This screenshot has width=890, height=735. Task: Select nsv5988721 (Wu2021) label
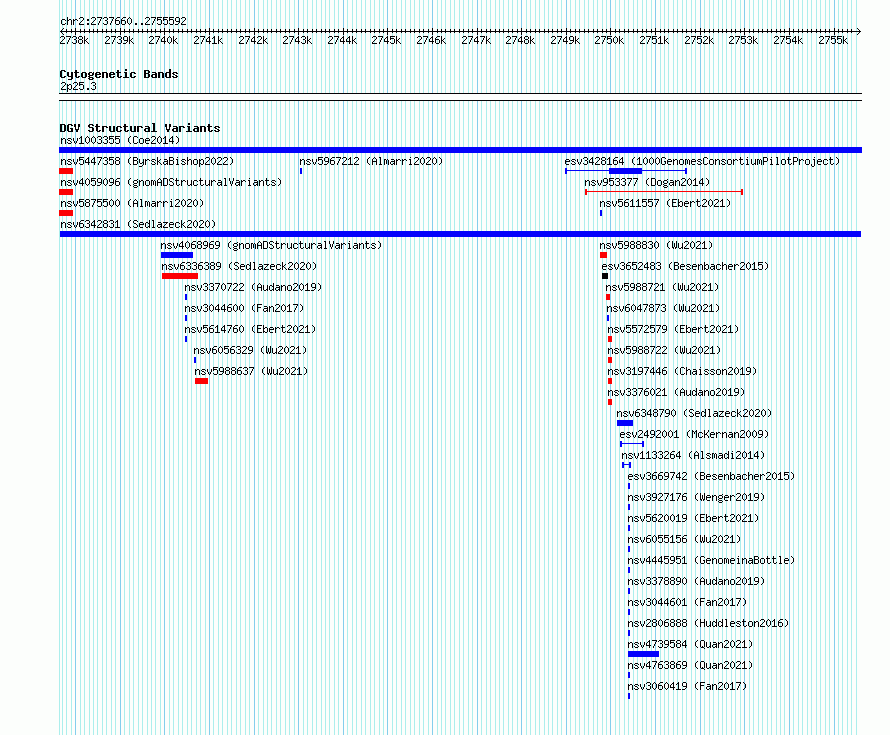(662, 287)
